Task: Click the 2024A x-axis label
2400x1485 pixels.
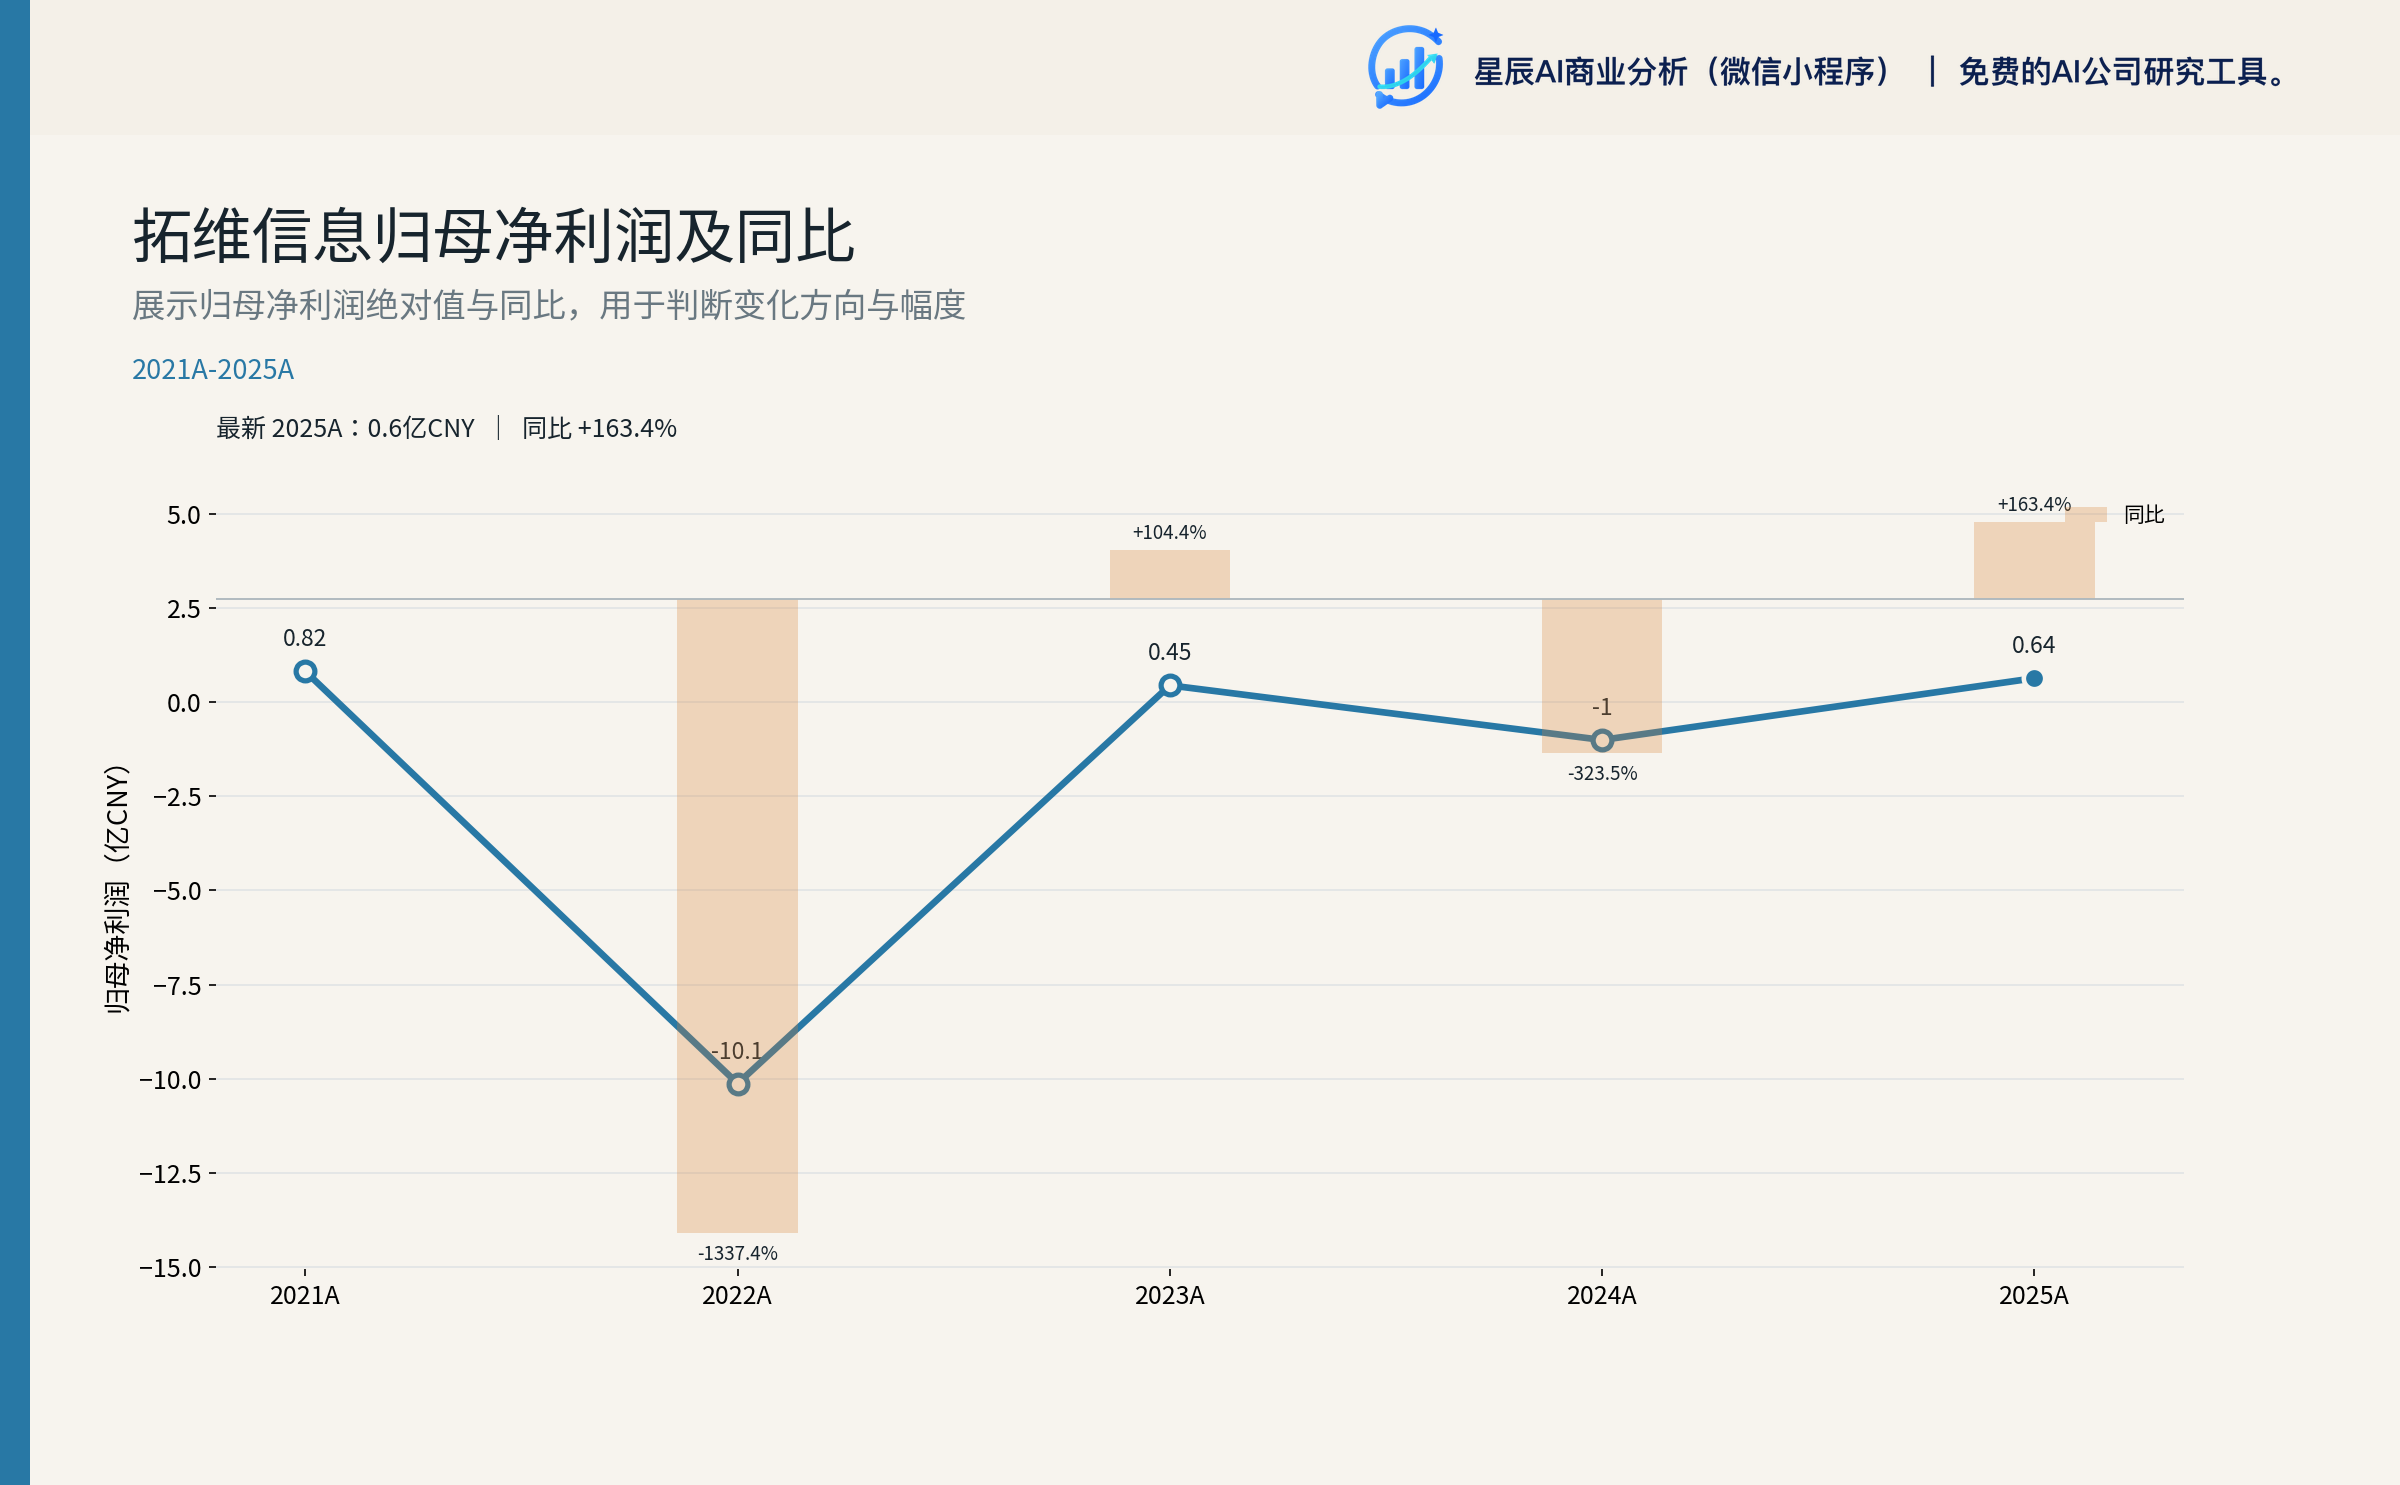Action: tap(1602, 1296)
